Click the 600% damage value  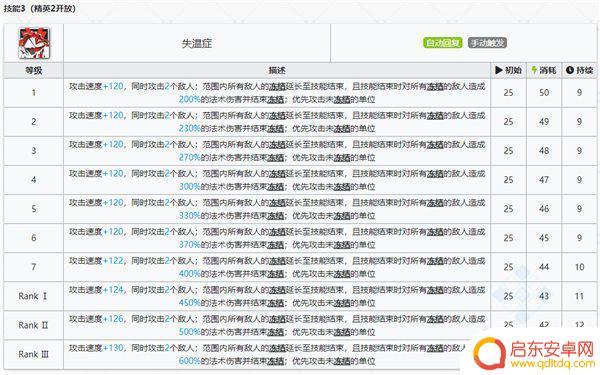click(189, 361)
